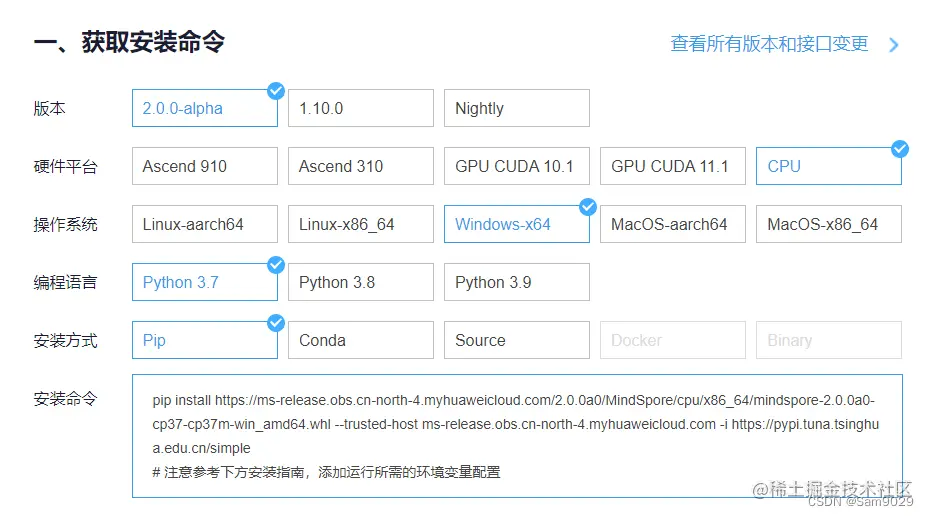Open 查看所有版本和接口变更 link

tap(769, 44)
